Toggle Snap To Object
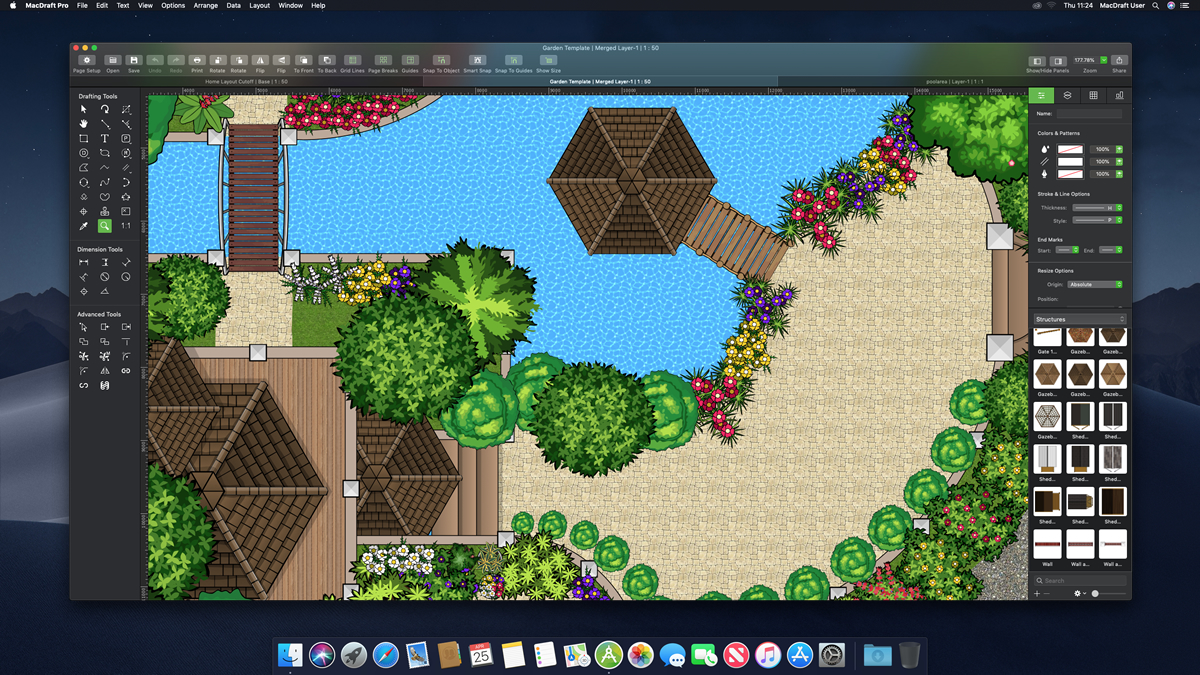Image resolution: width=1200 pixels, height=675 pixels. (x=441, y=64)
